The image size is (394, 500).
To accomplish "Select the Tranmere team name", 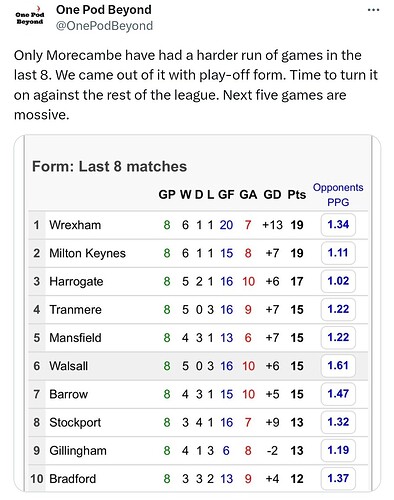I will (75, 310).
